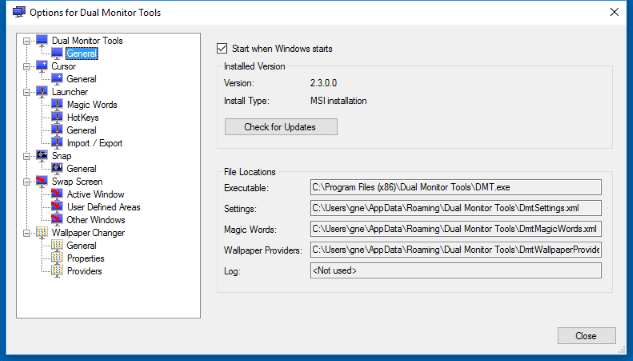Open Wallpaper Changer General label
Screen dimensions: 633x361
pyautogui.click(x=82, y=246)
